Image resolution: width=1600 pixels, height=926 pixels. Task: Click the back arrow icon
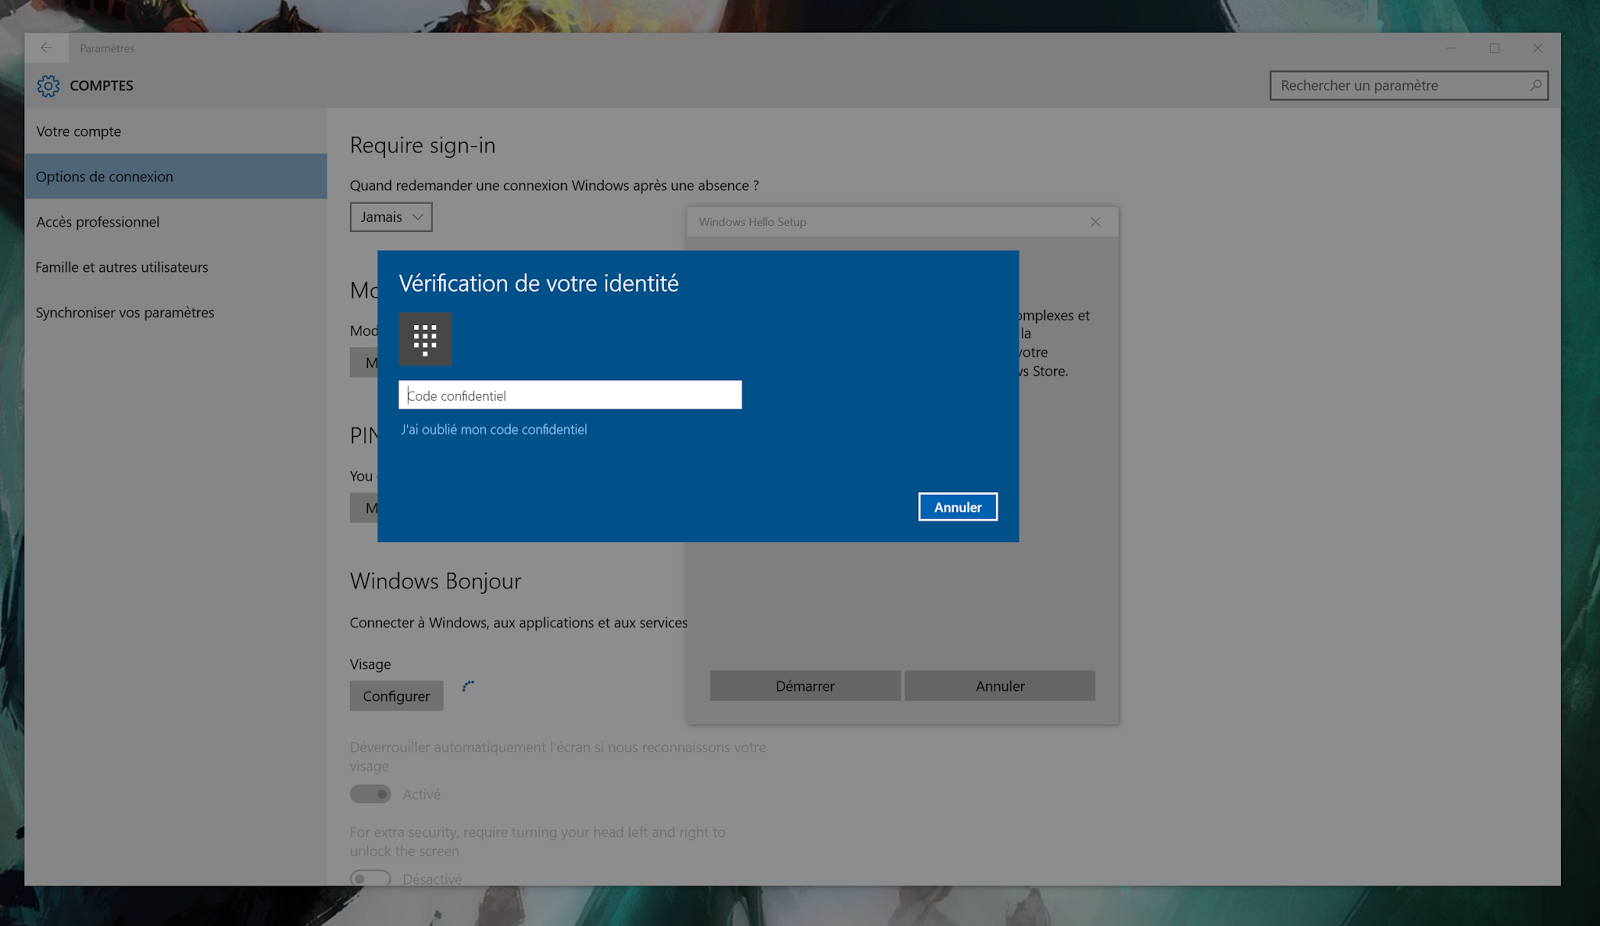point(46,47)
